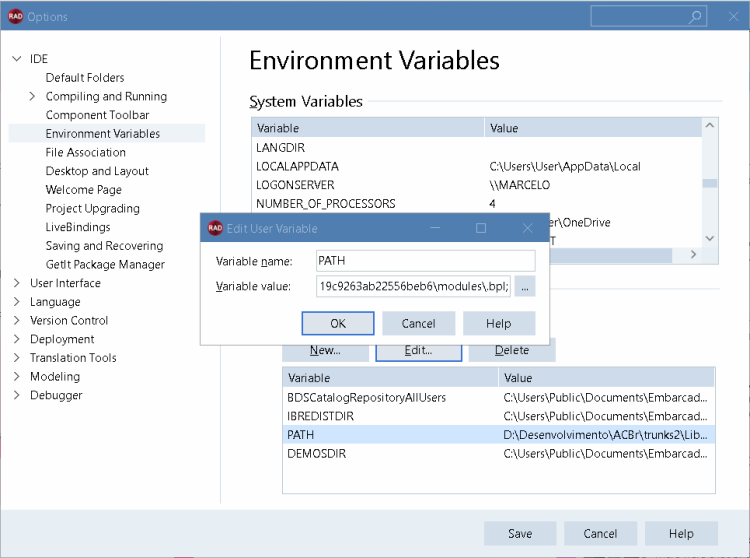Open the ellipsis browse button beside Variable value

click(x=525, y=286)
